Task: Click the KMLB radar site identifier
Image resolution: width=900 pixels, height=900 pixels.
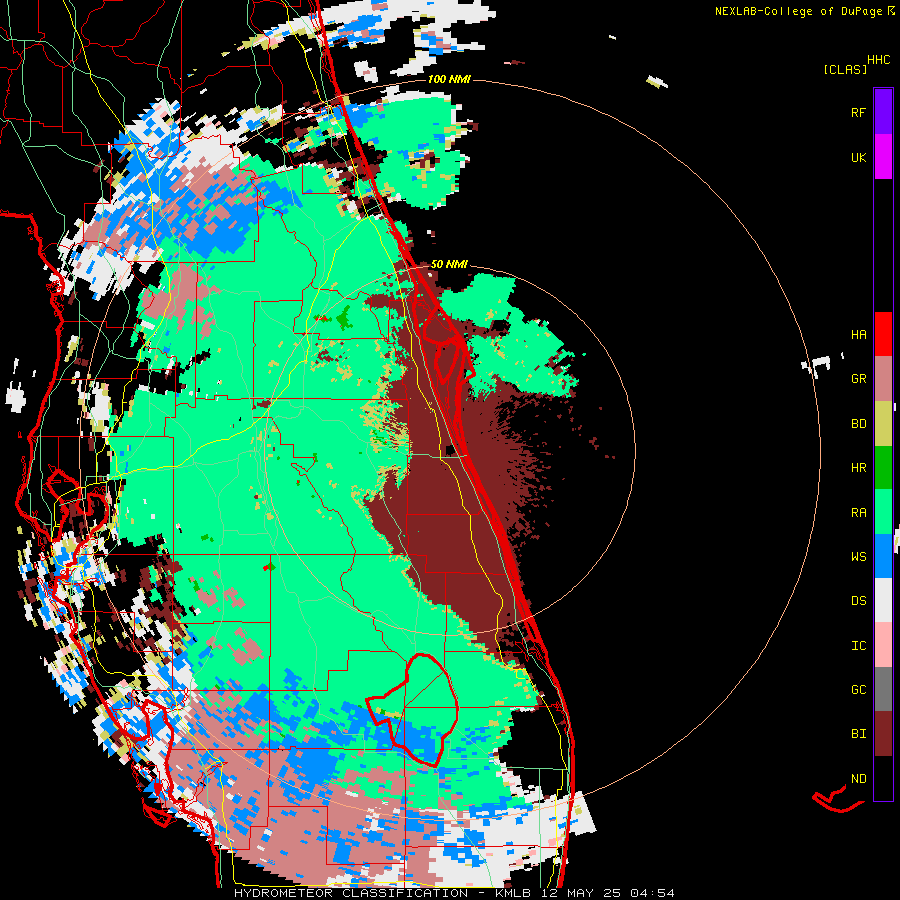Action: coord(513,893)
